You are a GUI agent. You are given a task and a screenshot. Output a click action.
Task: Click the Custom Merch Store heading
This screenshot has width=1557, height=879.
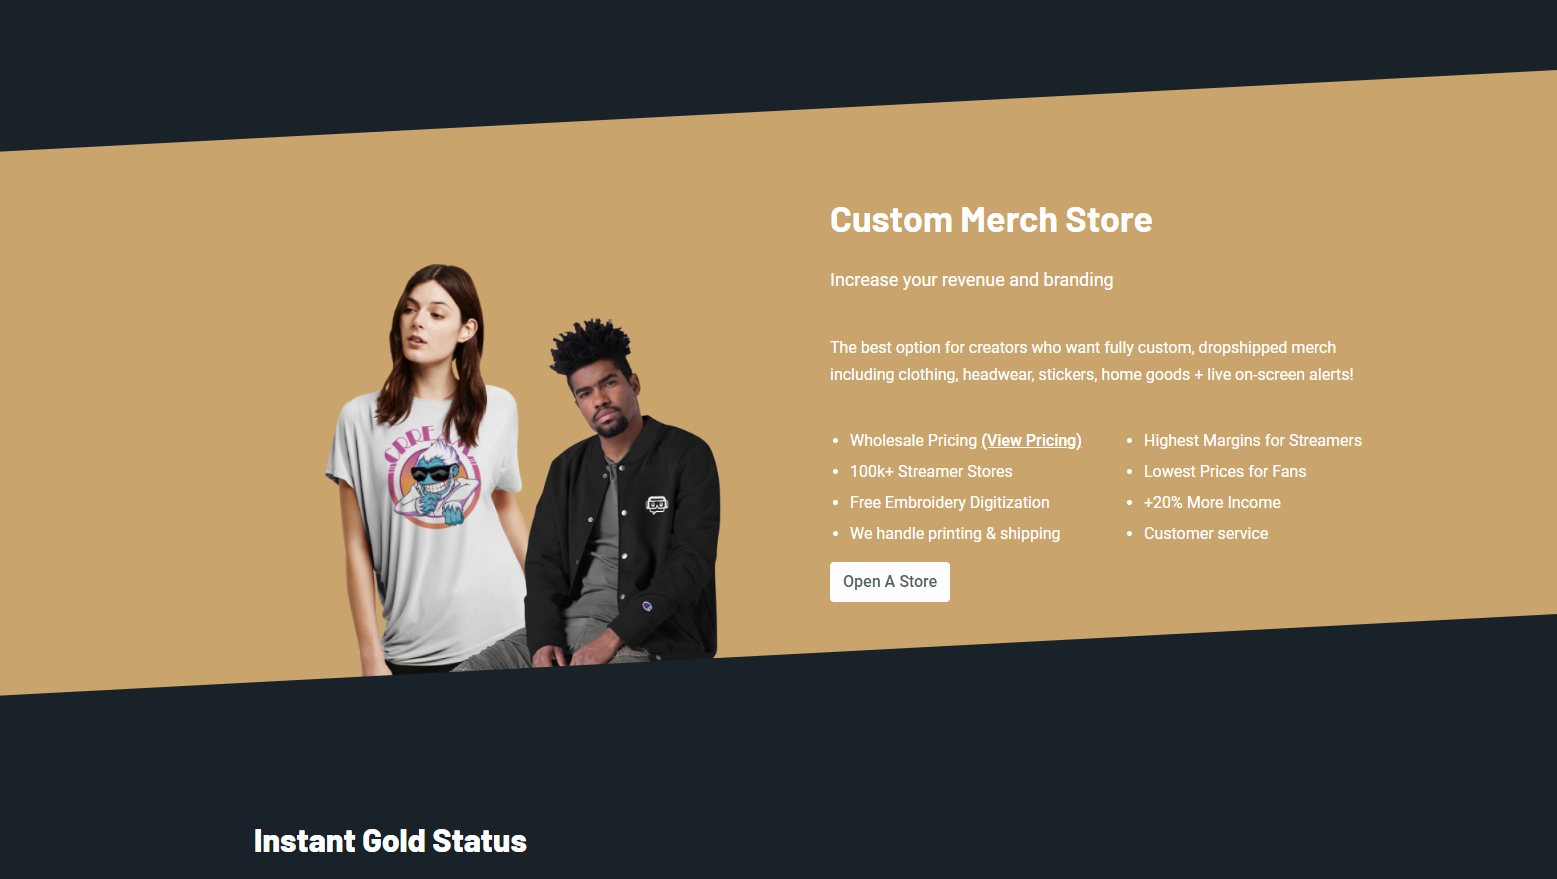click(991, 220)
